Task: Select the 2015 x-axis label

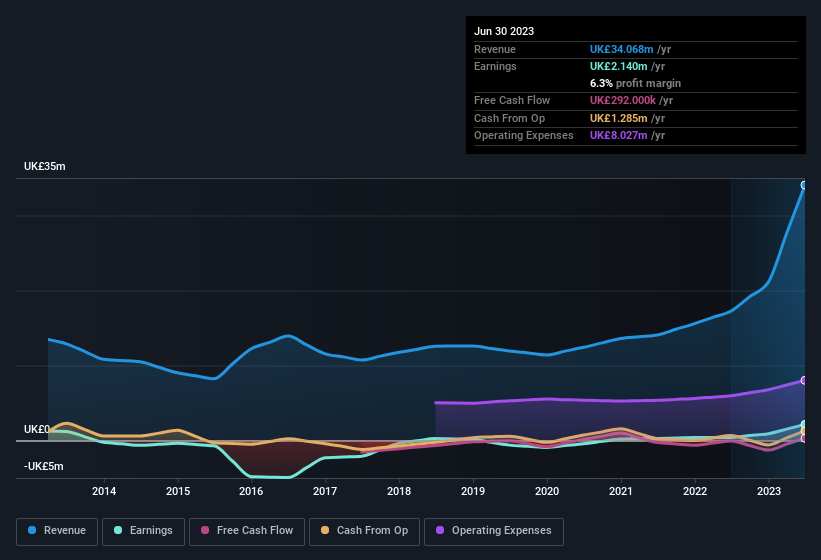Action: click(178, 491)
